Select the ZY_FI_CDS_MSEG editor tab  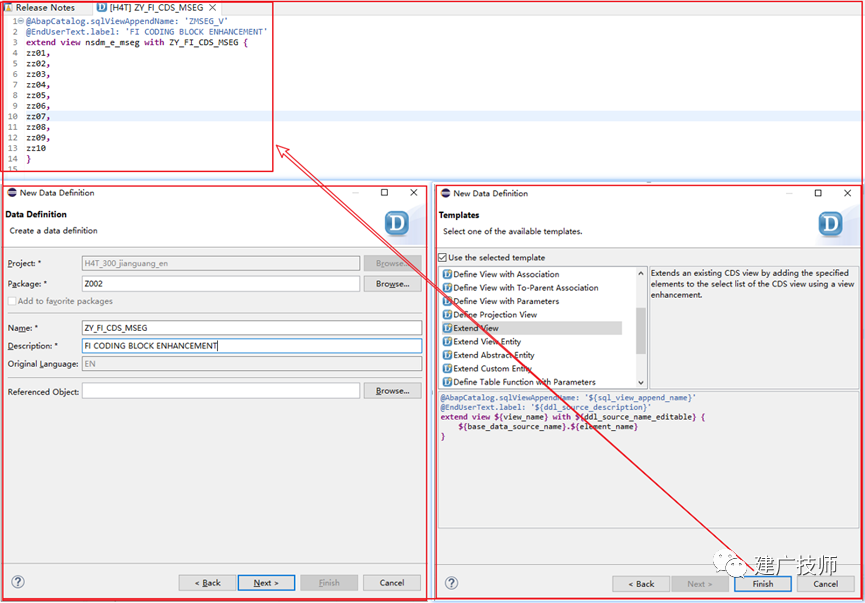[x=156, y=8]
